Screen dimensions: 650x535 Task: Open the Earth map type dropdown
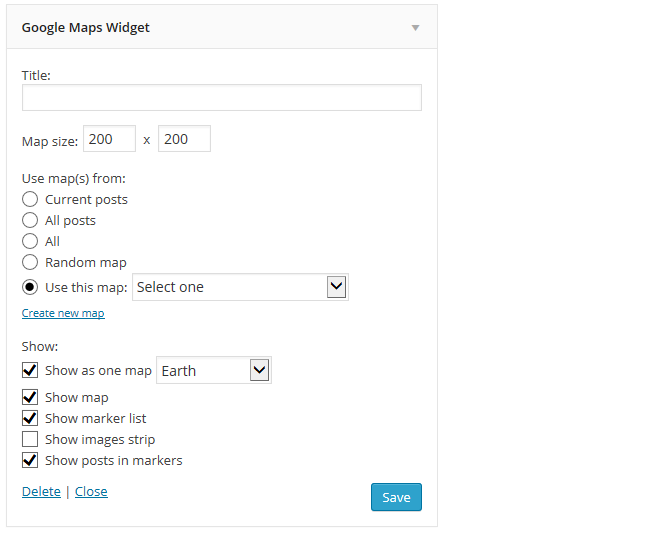coord(214,370)
